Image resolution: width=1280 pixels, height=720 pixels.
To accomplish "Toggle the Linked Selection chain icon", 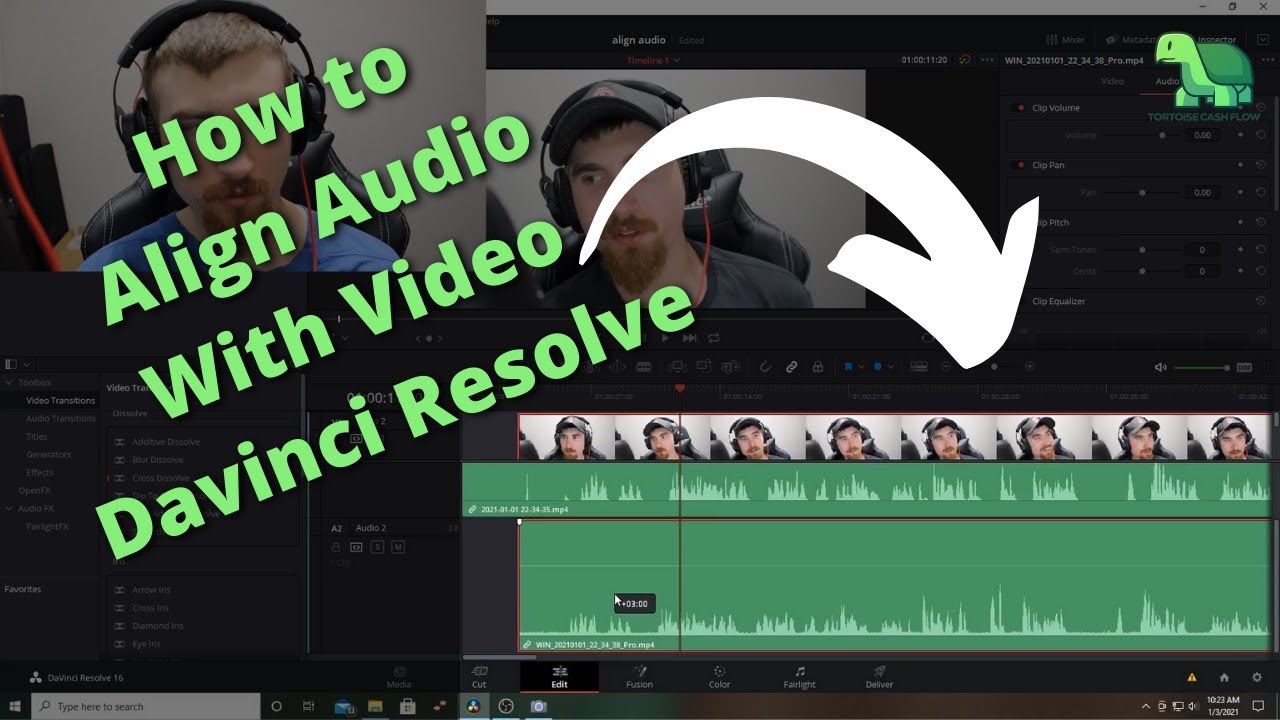I will [791, 367].
